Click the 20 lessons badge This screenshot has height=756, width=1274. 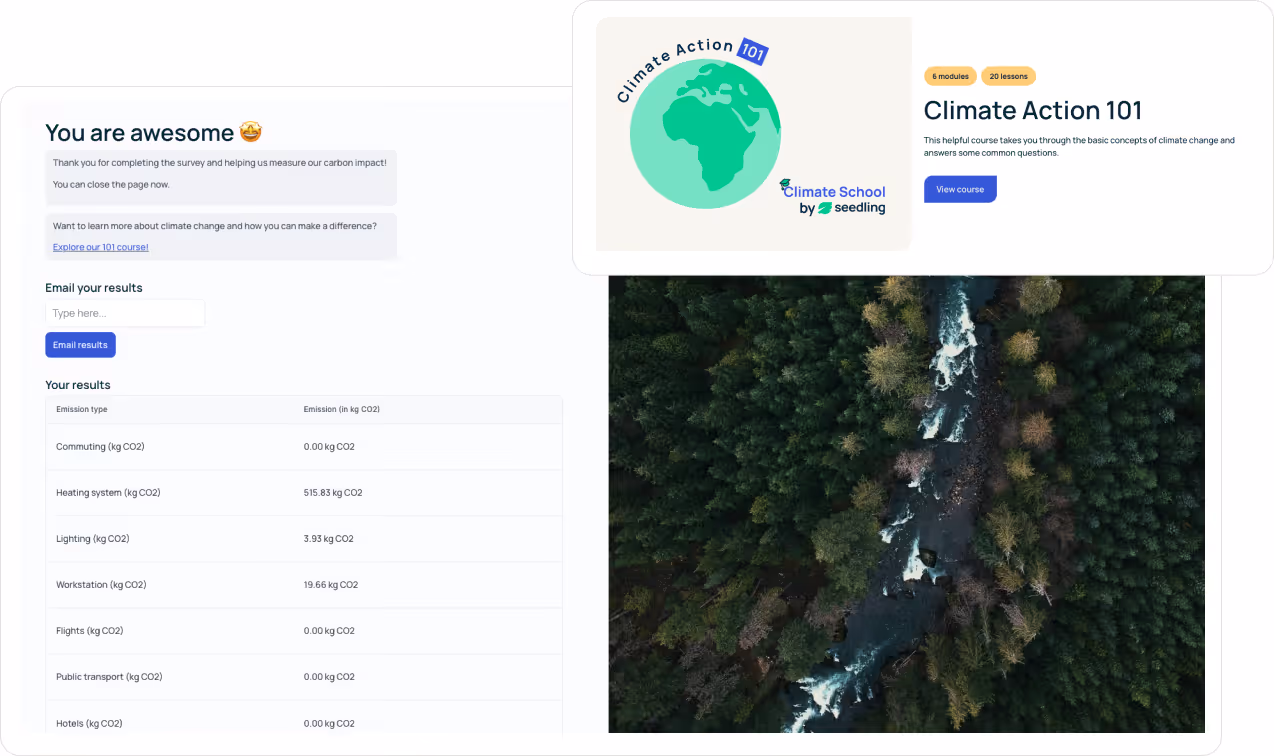point(1008,76)
